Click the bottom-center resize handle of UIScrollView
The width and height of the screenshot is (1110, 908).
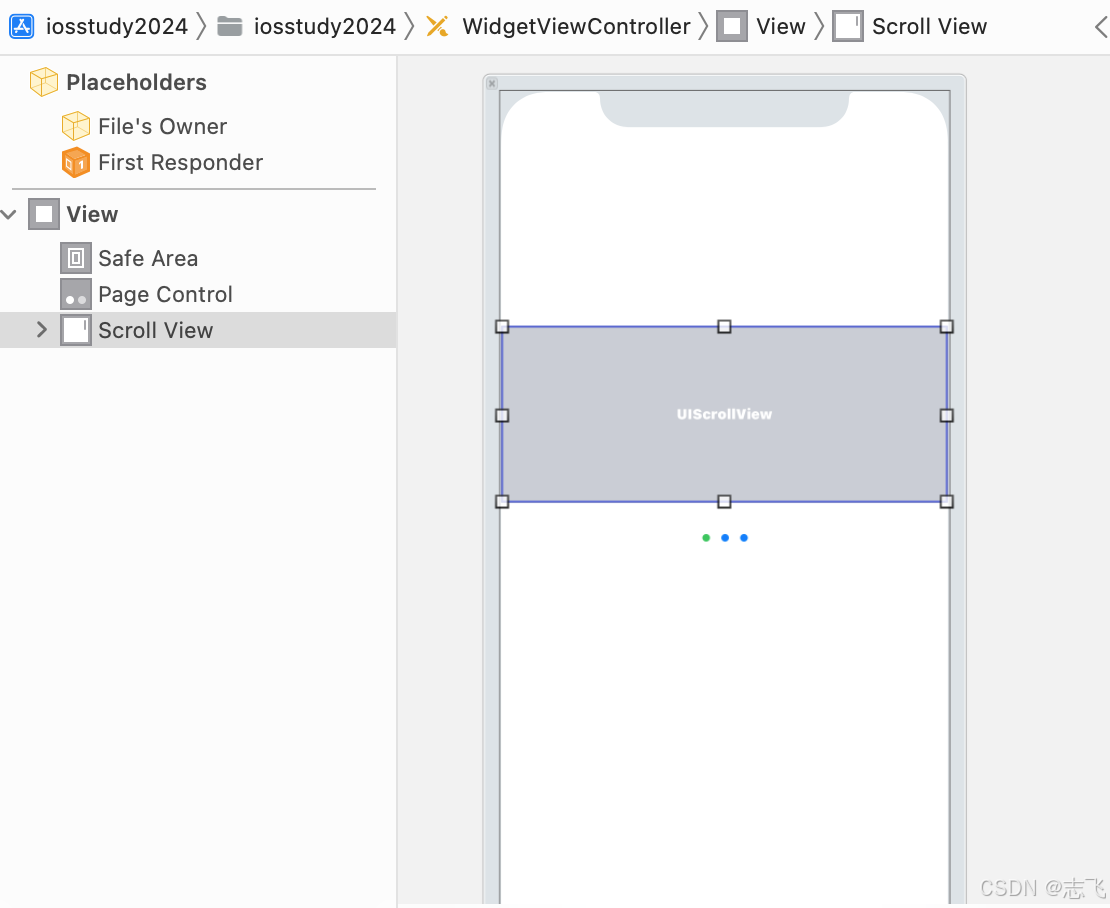click(724, 502)
